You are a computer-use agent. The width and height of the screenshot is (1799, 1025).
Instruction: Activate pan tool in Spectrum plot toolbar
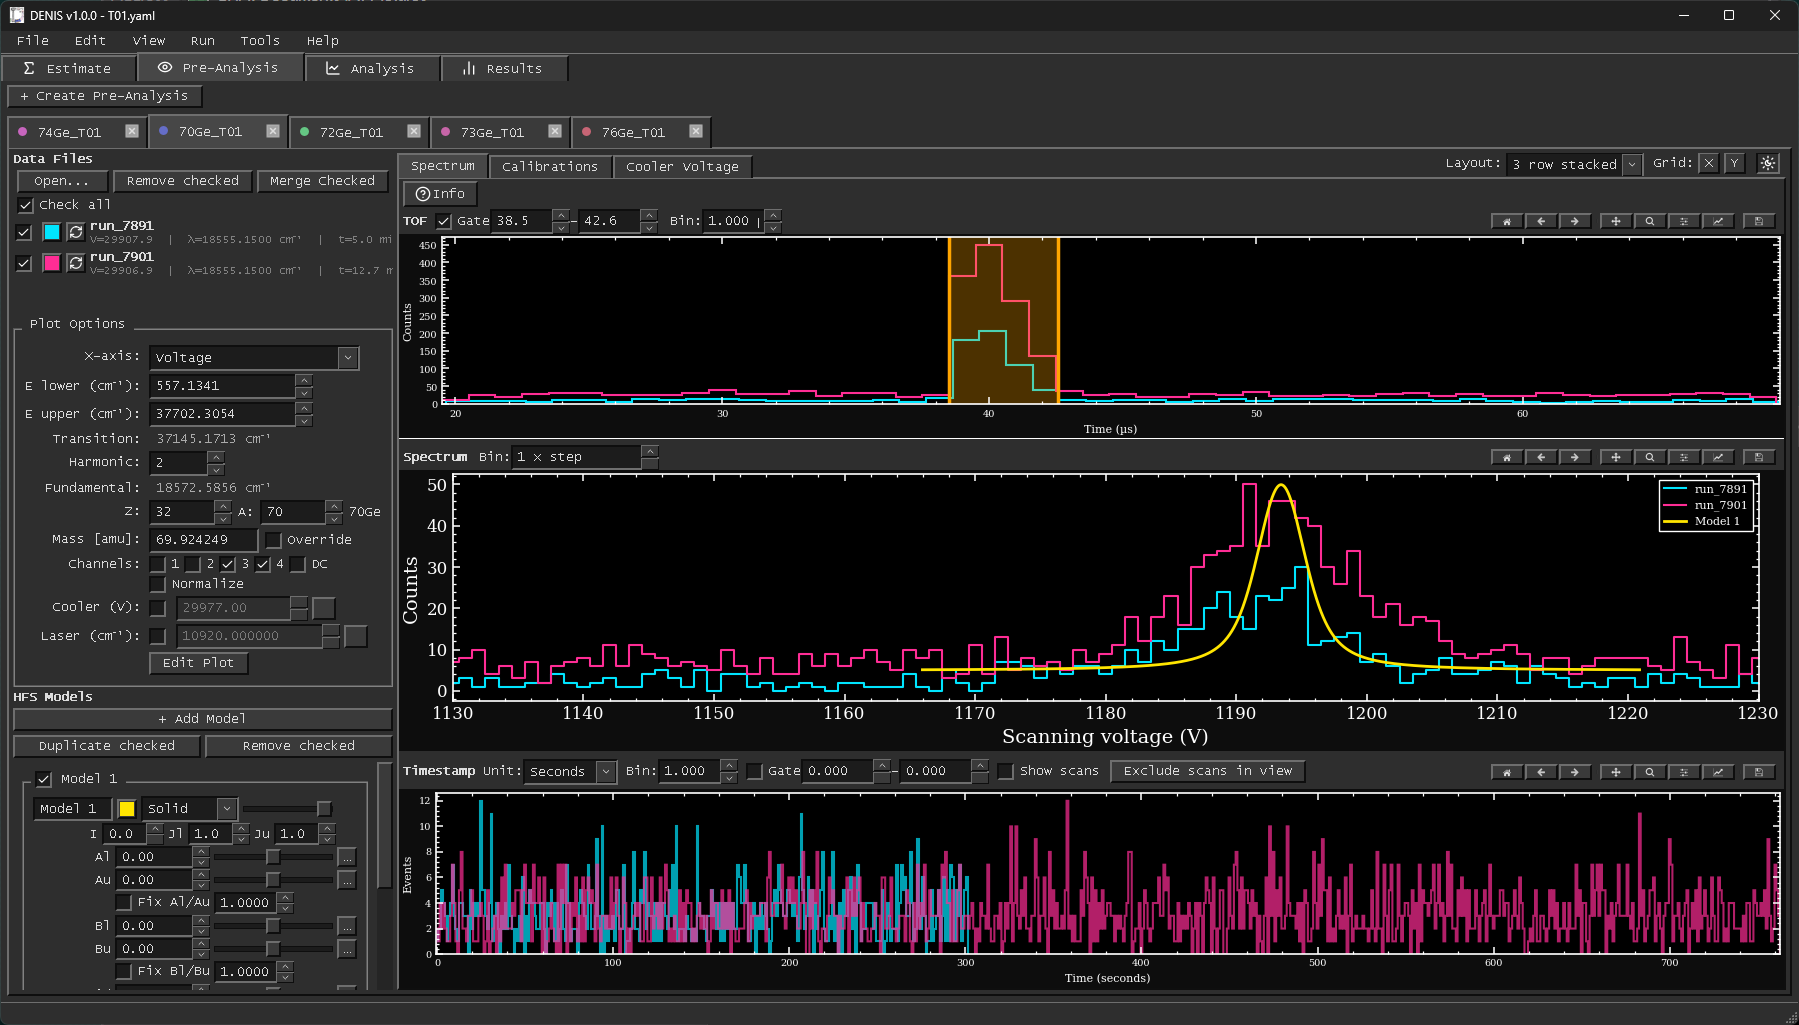(x=1616, y=457)
